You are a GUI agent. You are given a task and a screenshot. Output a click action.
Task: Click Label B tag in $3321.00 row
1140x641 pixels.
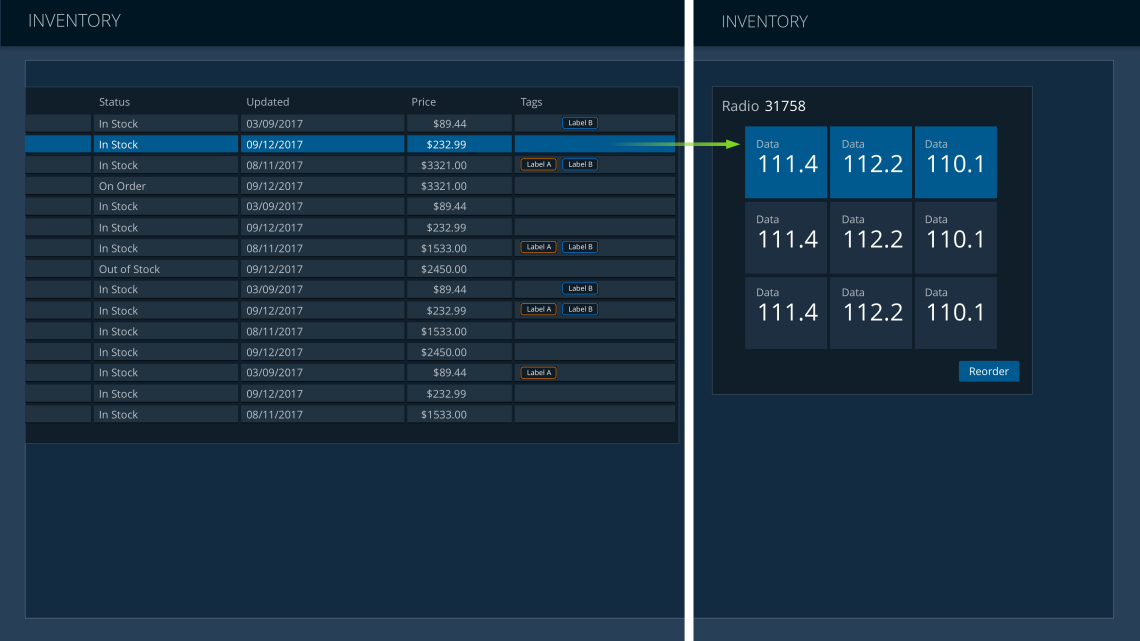click(x=579, y=164)
